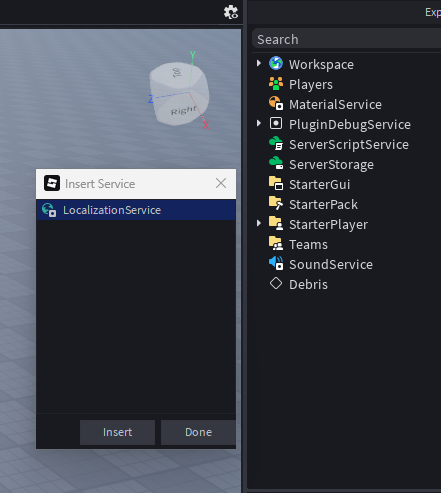Click the Debris diamond icon
The image size is (441, 493).
tap(276, 283)
